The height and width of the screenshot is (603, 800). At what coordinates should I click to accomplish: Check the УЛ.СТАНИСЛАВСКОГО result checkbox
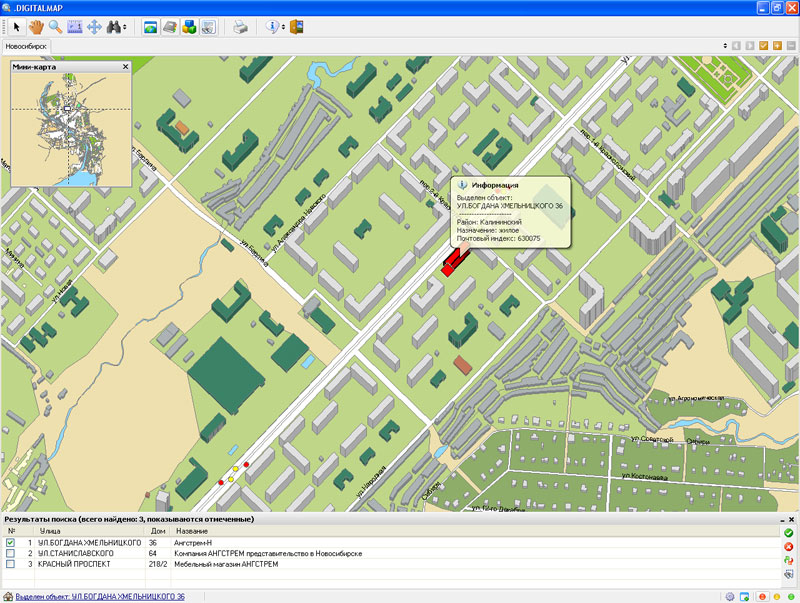click(11, 553)
